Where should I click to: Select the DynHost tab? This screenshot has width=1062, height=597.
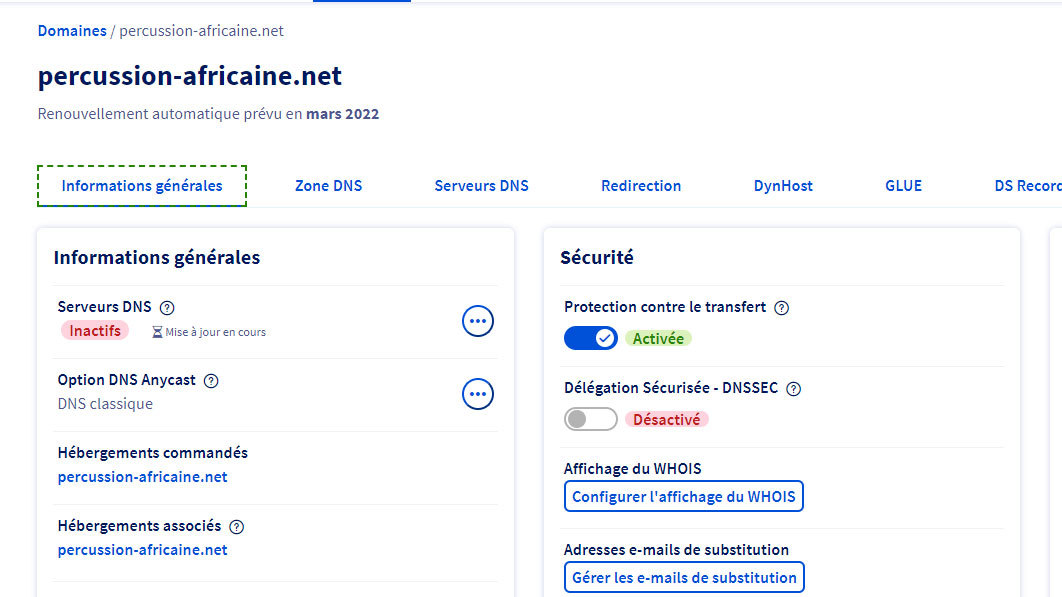coord(783,186)
